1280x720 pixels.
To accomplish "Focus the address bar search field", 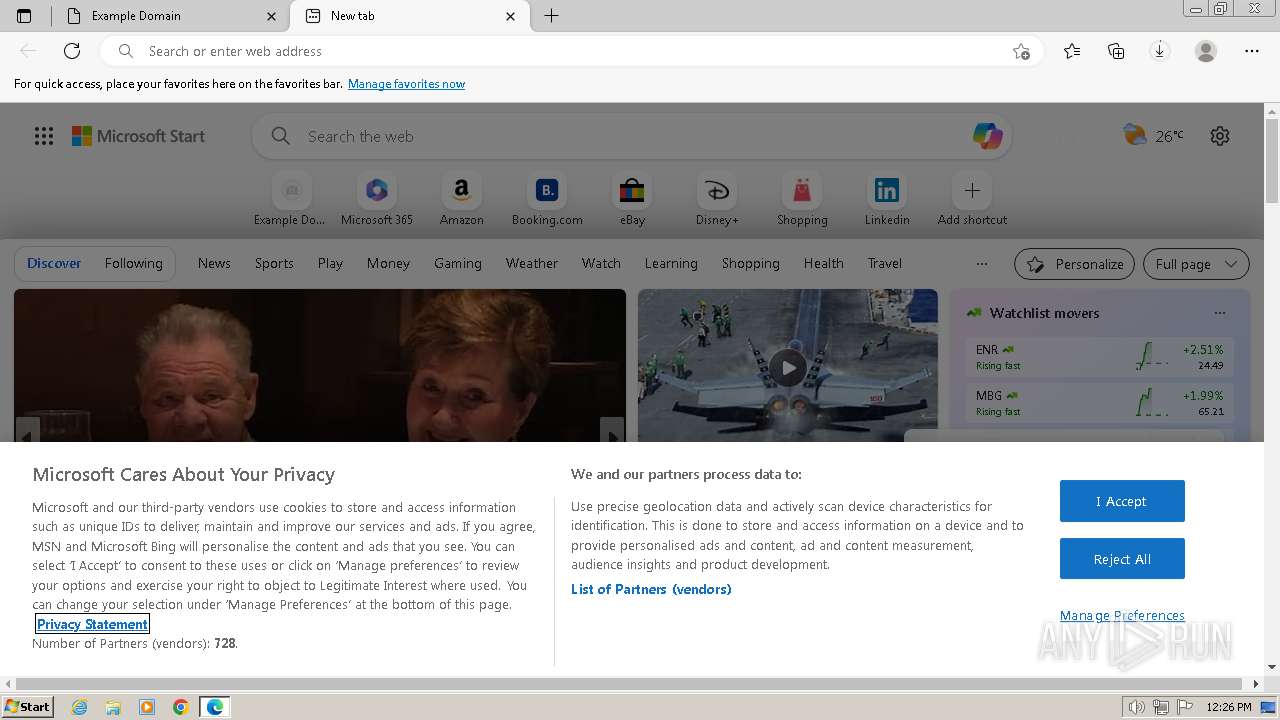I will 571,51.
